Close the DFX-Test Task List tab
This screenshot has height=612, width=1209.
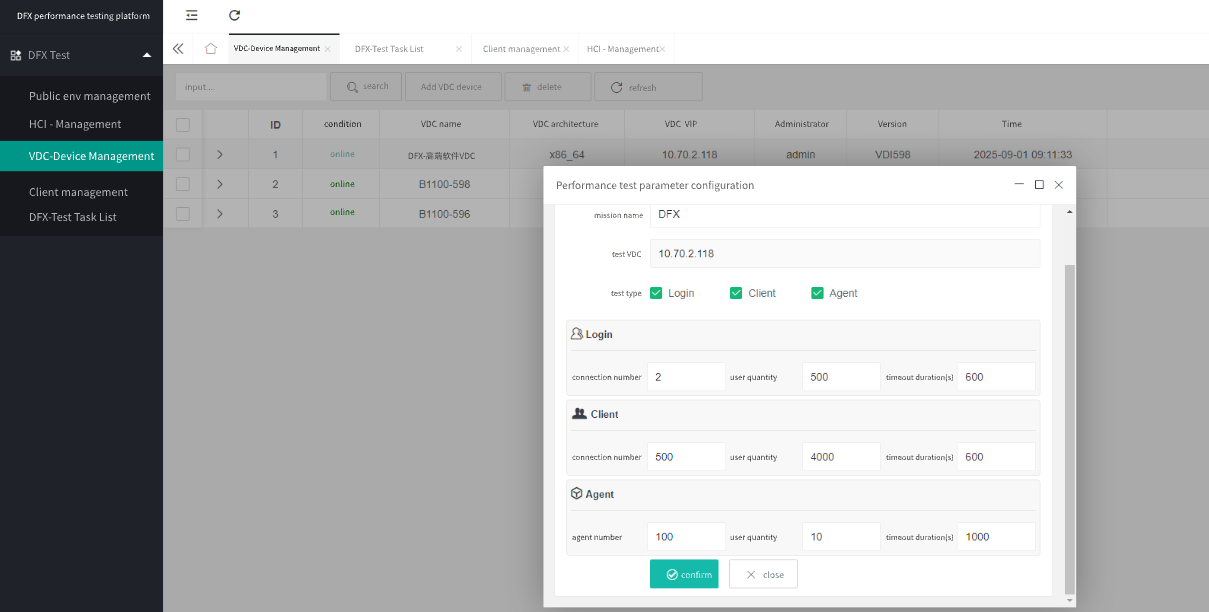(x=459, y=49)
